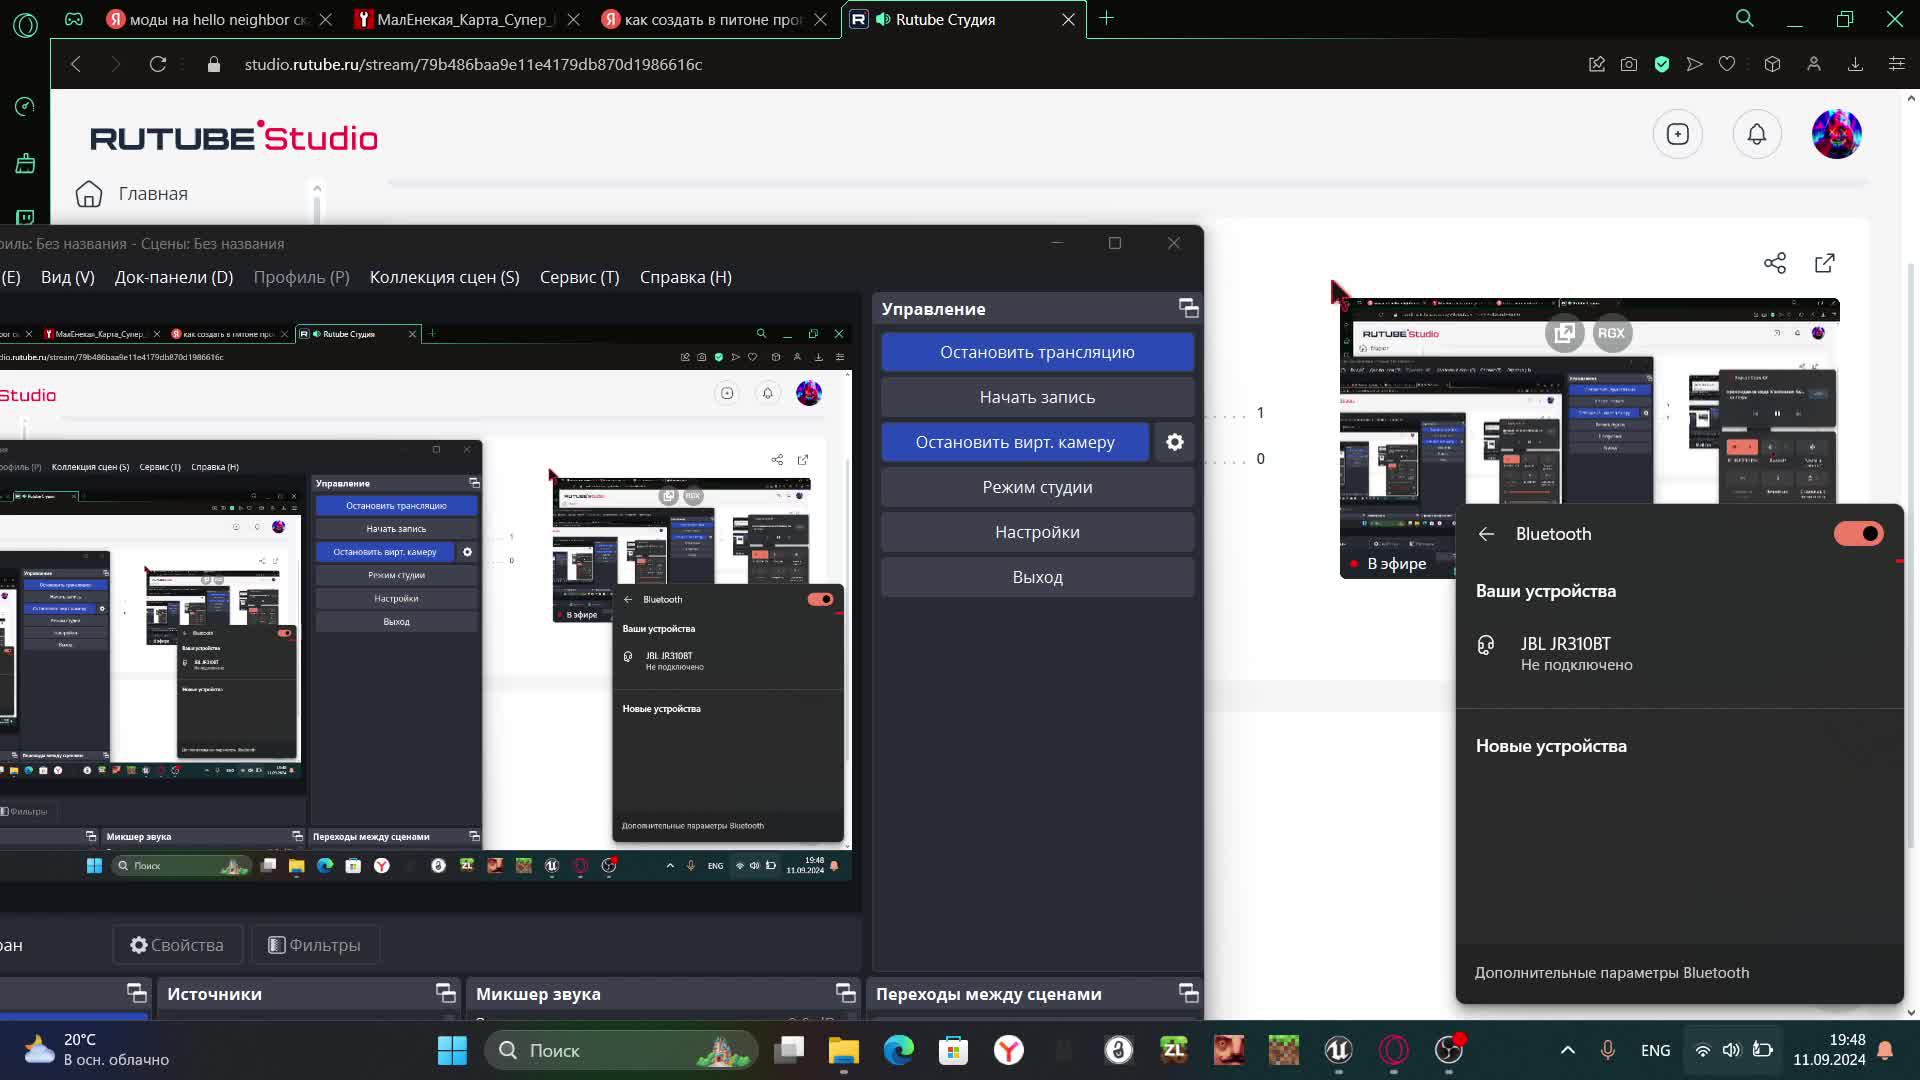Enable Режим студии in OBS controls

[1037, 487]
